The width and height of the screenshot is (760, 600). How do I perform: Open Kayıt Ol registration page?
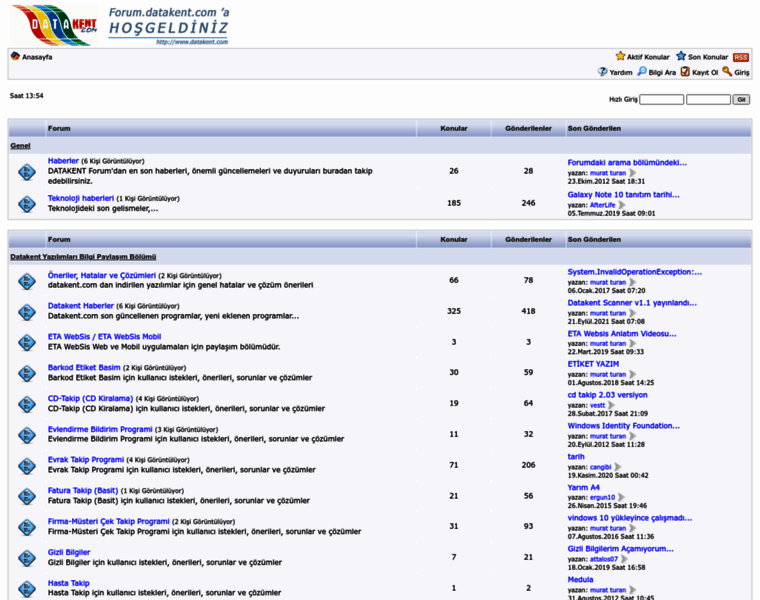[x=705, y=73]
